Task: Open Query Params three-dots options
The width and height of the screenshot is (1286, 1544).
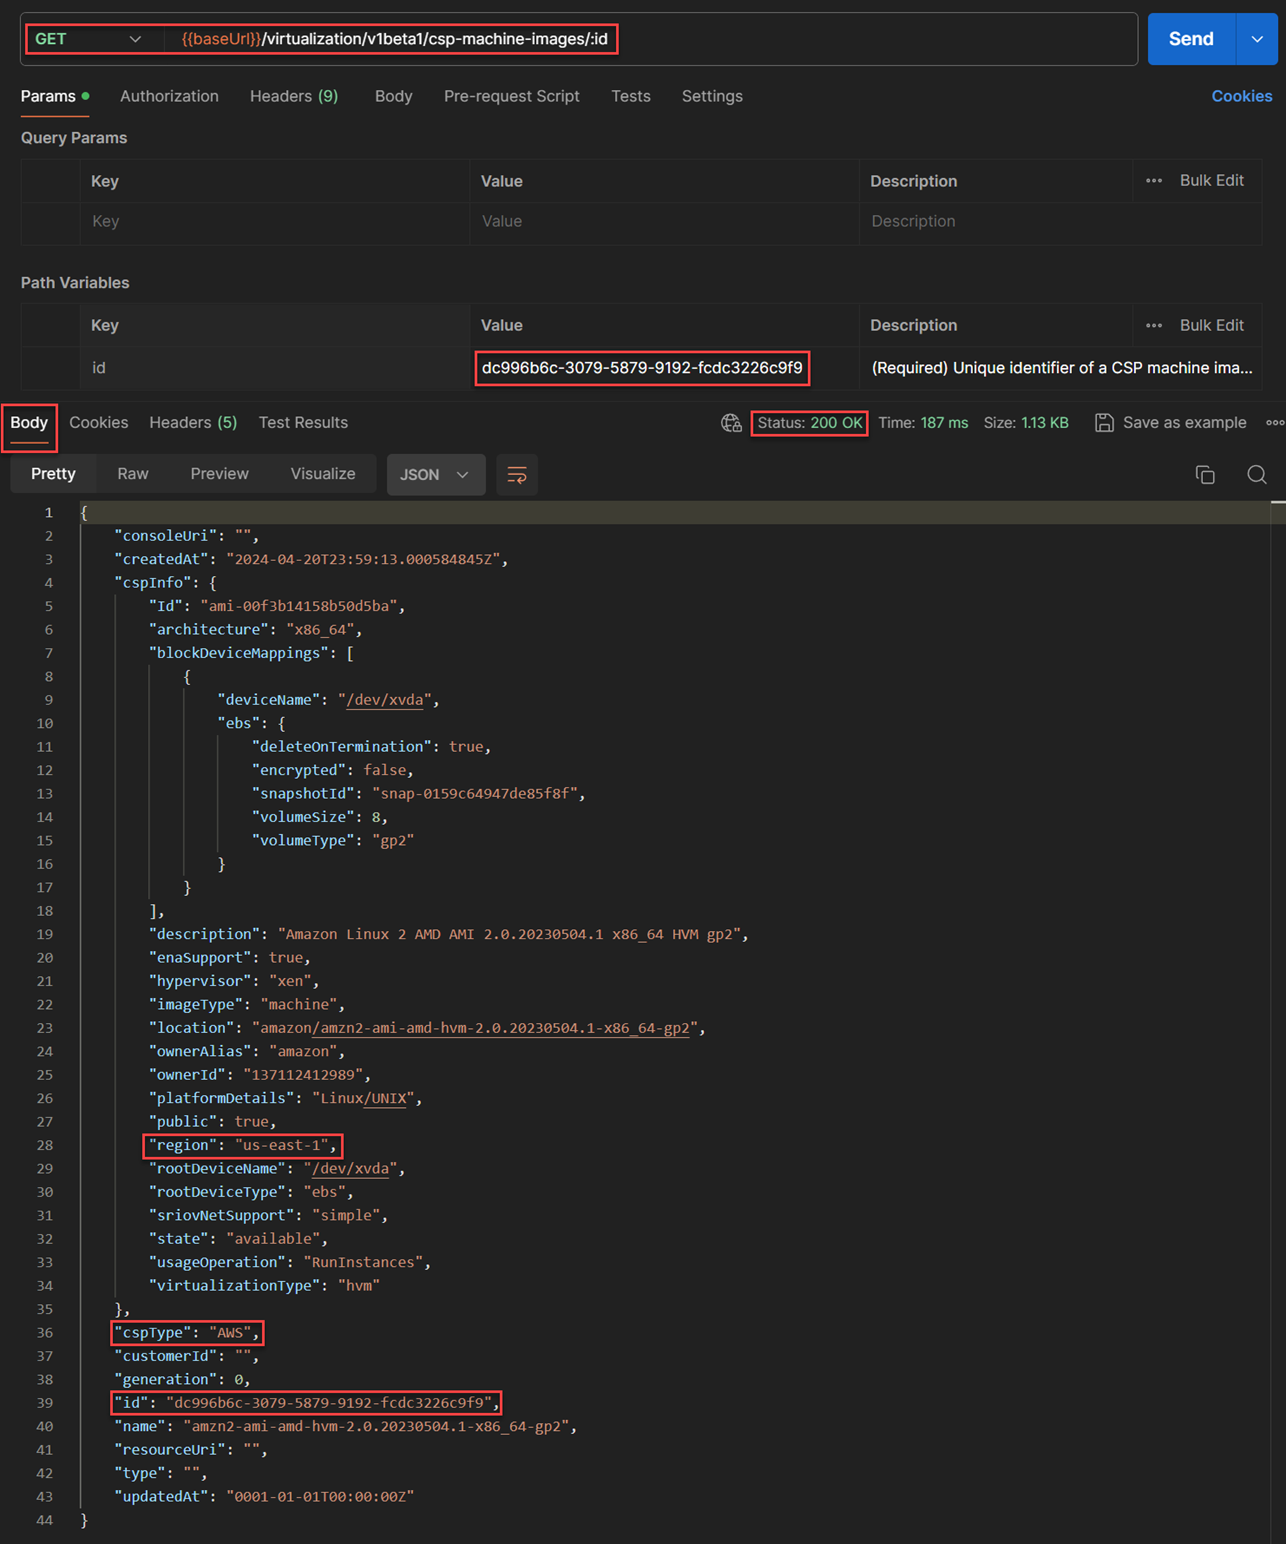Action: point(1154,181)
